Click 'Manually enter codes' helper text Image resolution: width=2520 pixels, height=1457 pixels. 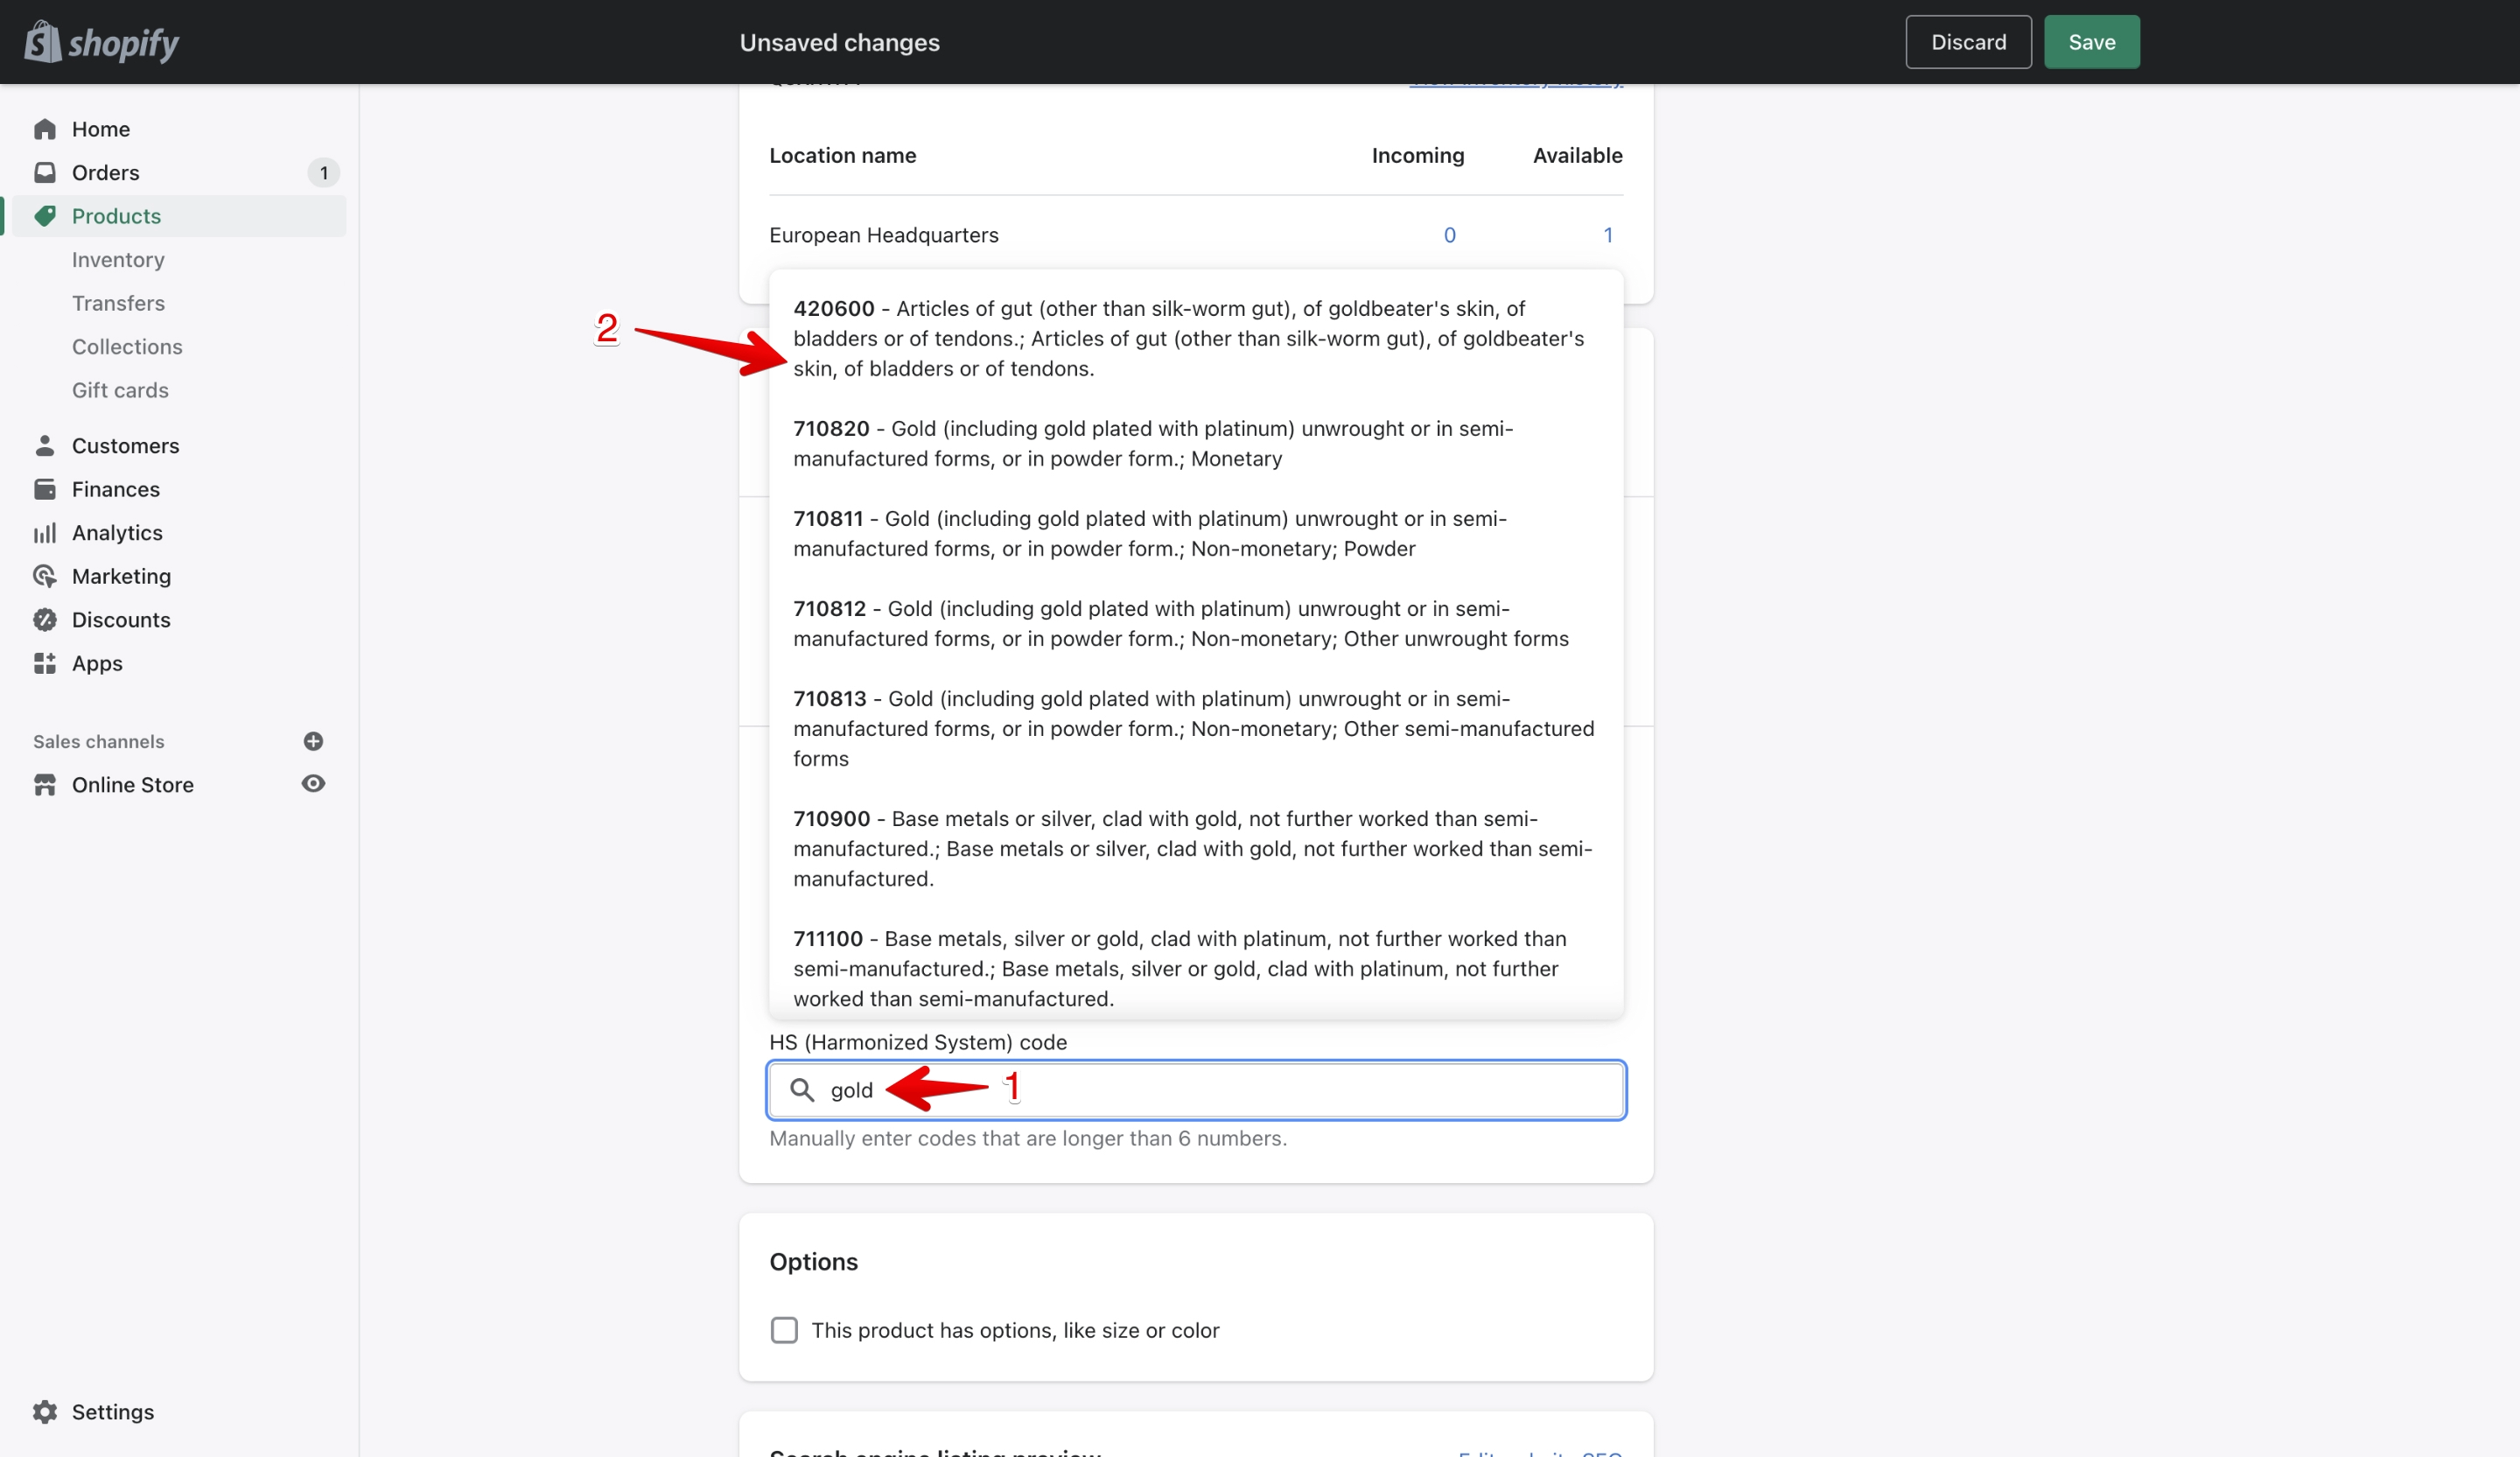coord(1028,1138)
